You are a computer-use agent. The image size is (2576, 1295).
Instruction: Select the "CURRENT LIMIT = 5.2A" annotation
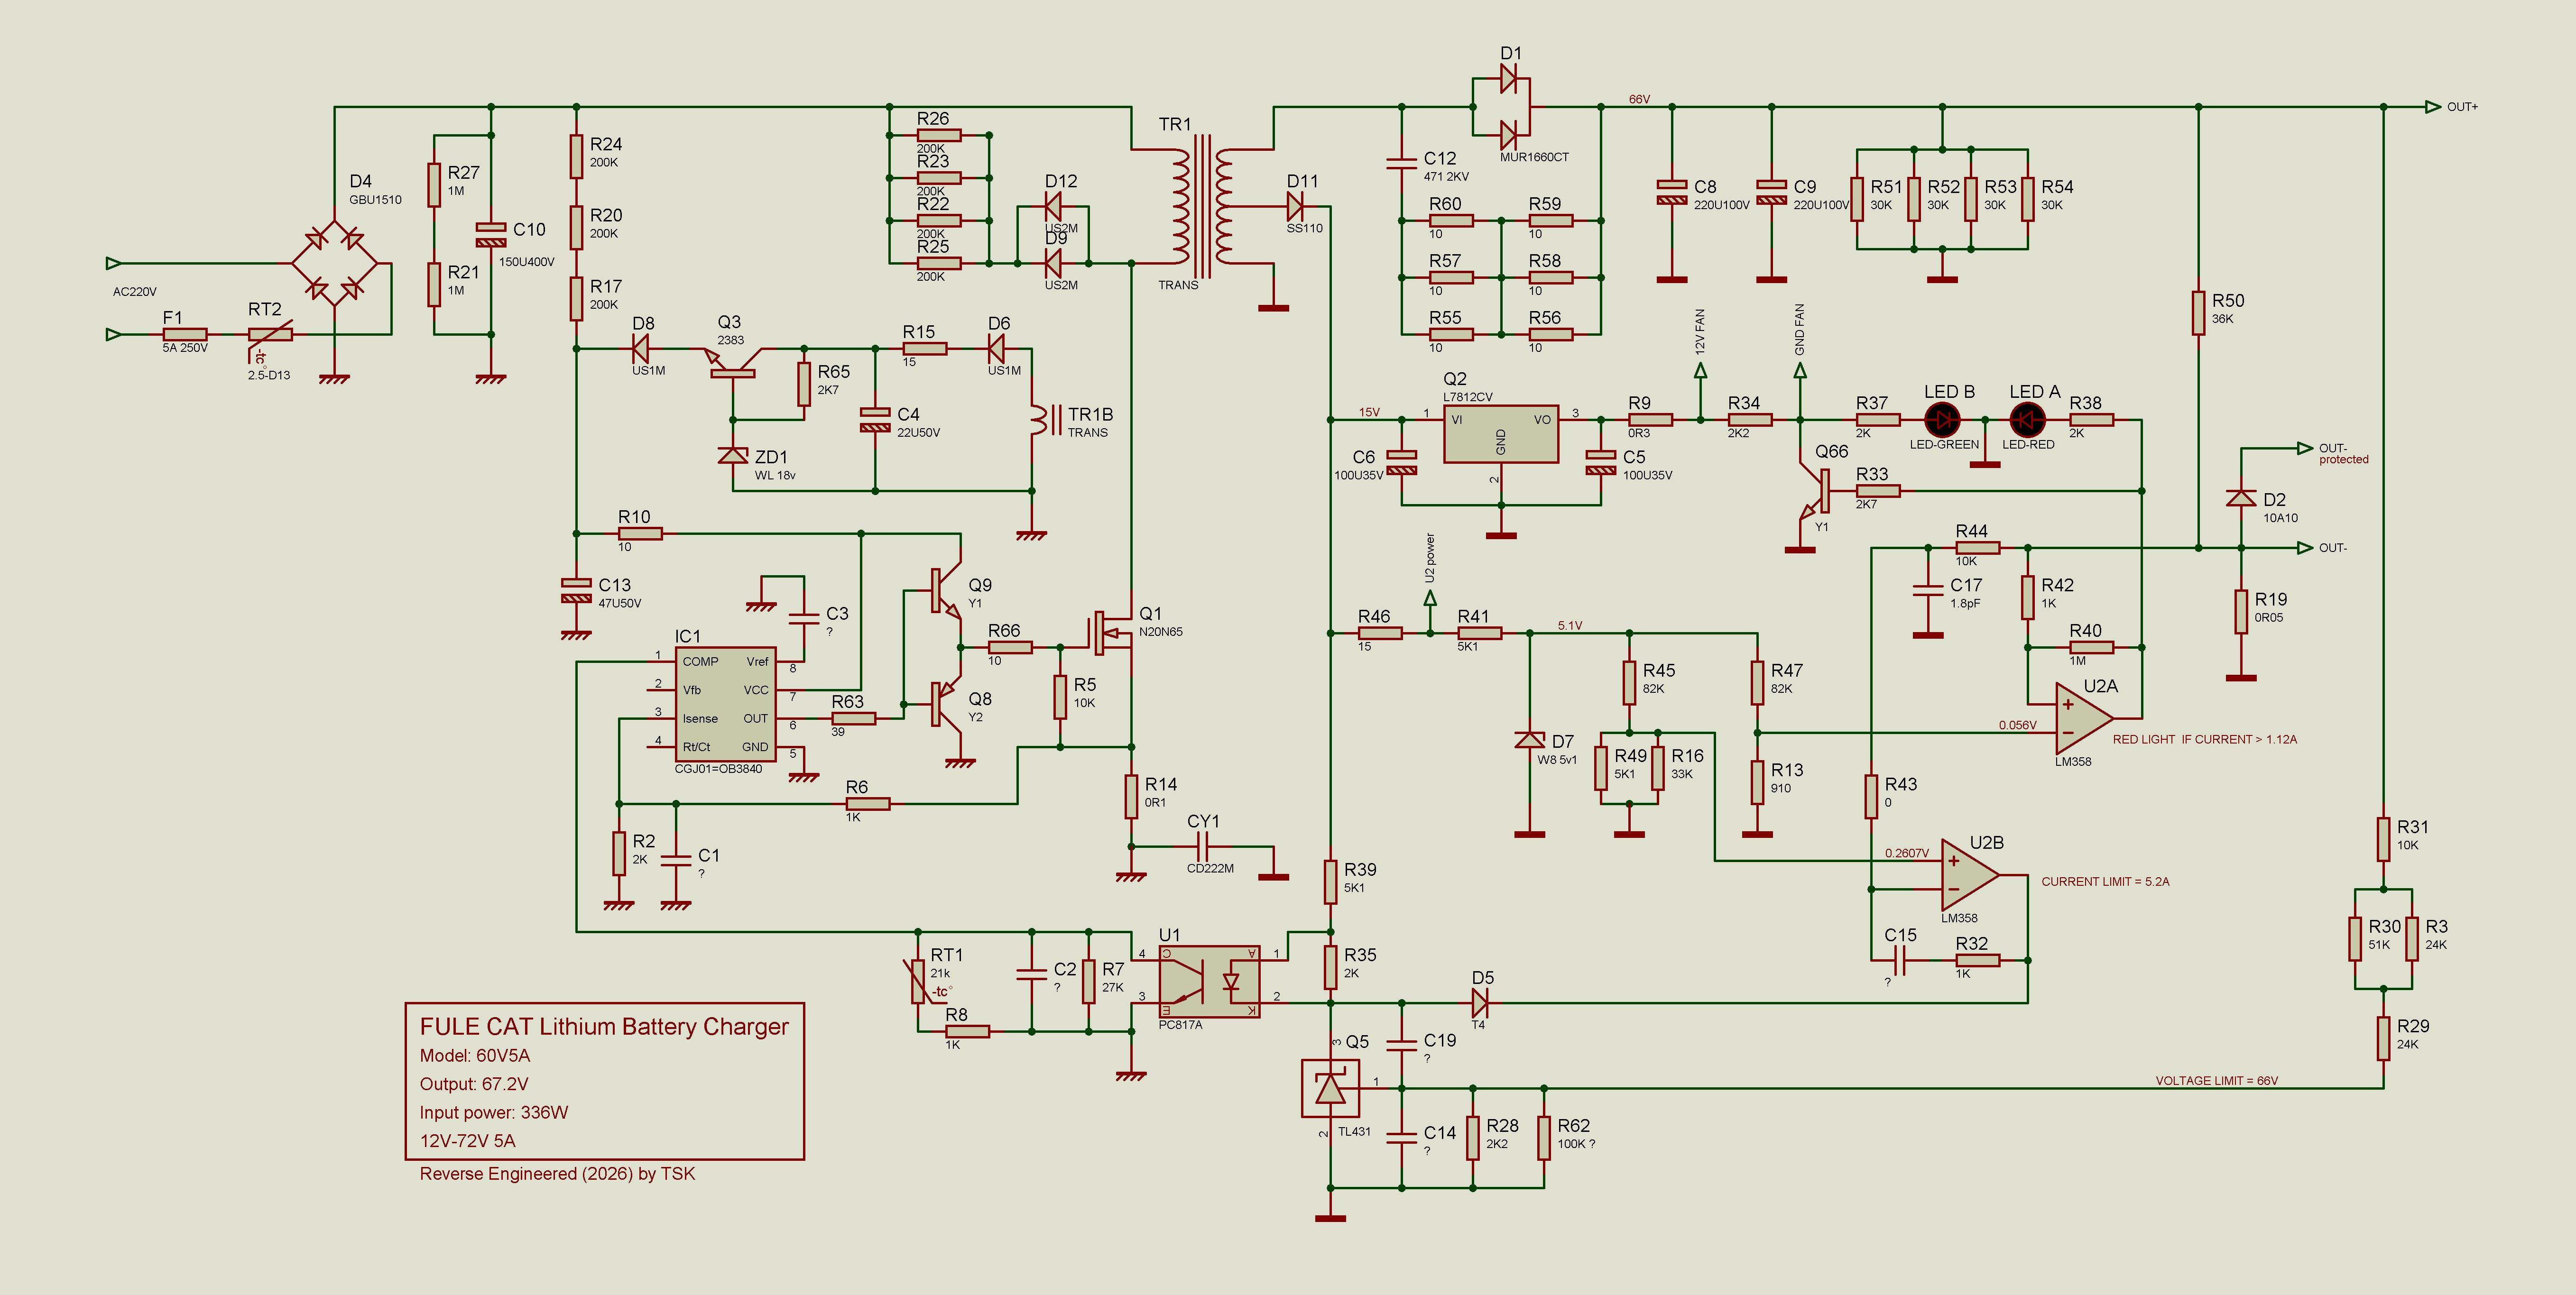(x=2106, y=882)
